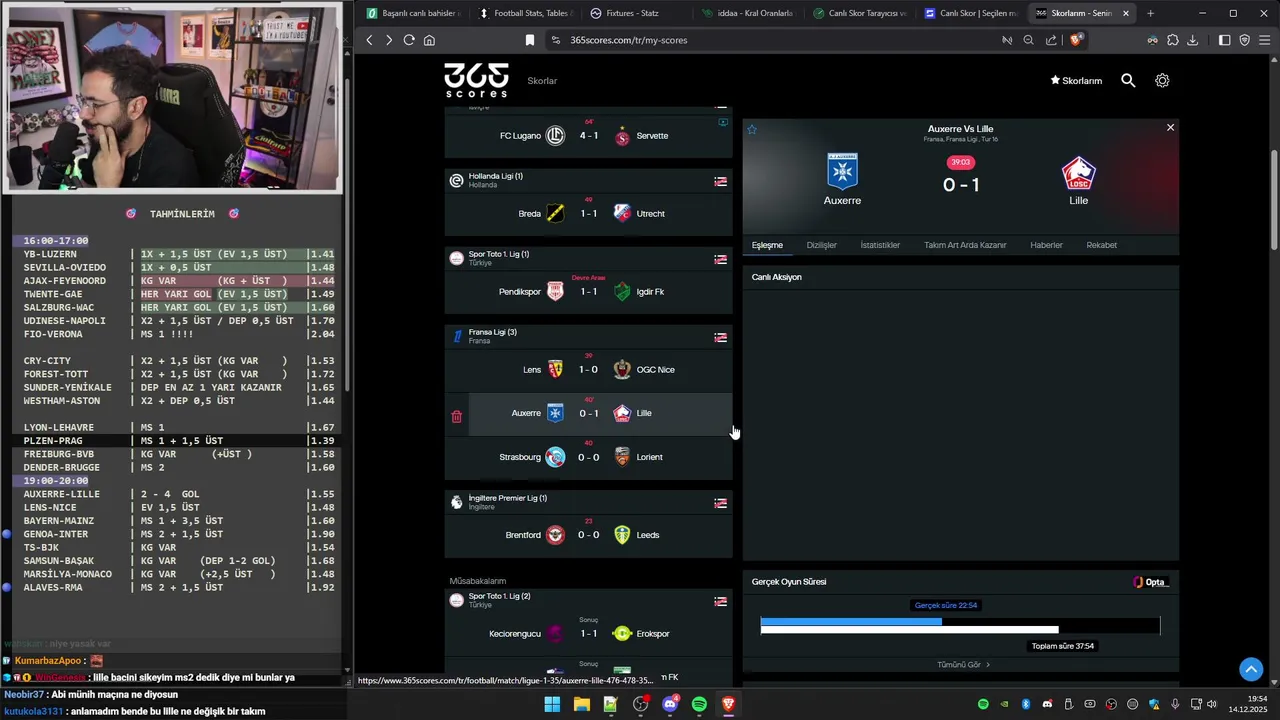Image resolution: width=1280 pixels, height=720 pixels.
Task: Click the bookmark icon near address bar
Action: pyautogui.click(x=530, y=40)
